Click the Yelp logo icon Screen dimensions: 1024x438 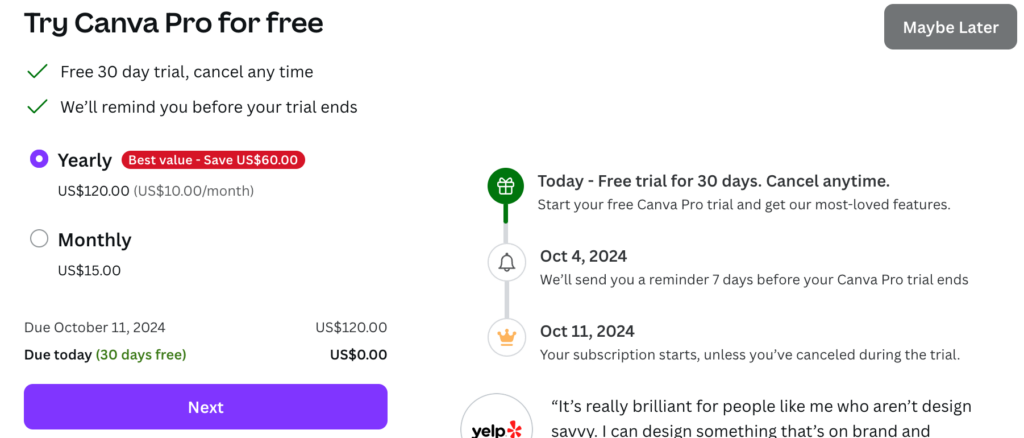pos(496,426)
